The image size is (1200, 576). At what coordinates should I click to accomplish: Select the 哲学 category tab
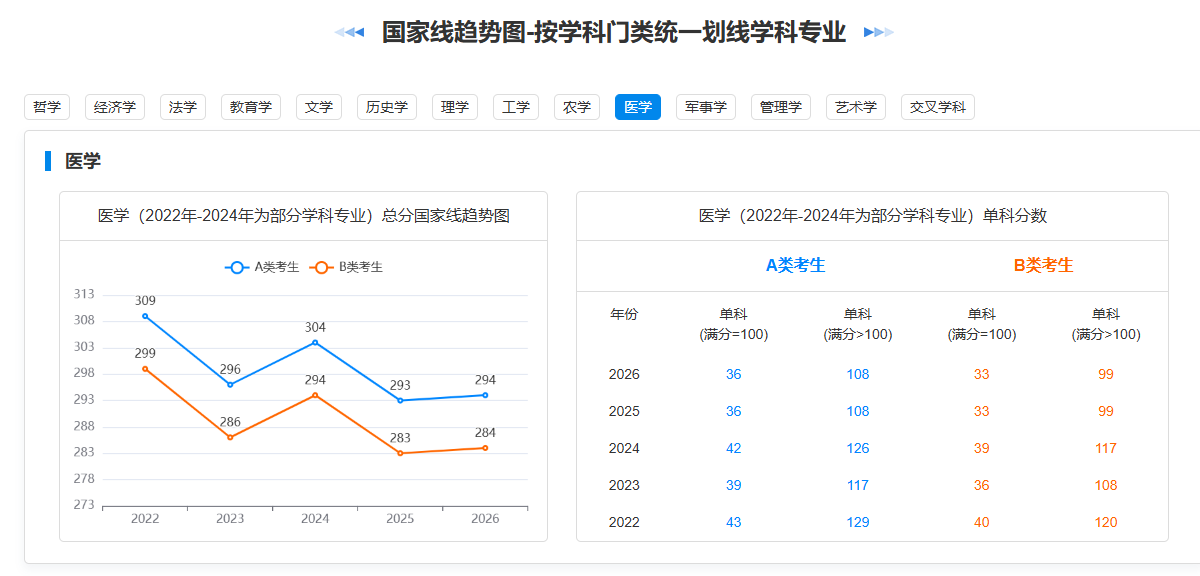pyautogui.click(x=47, y=107)
